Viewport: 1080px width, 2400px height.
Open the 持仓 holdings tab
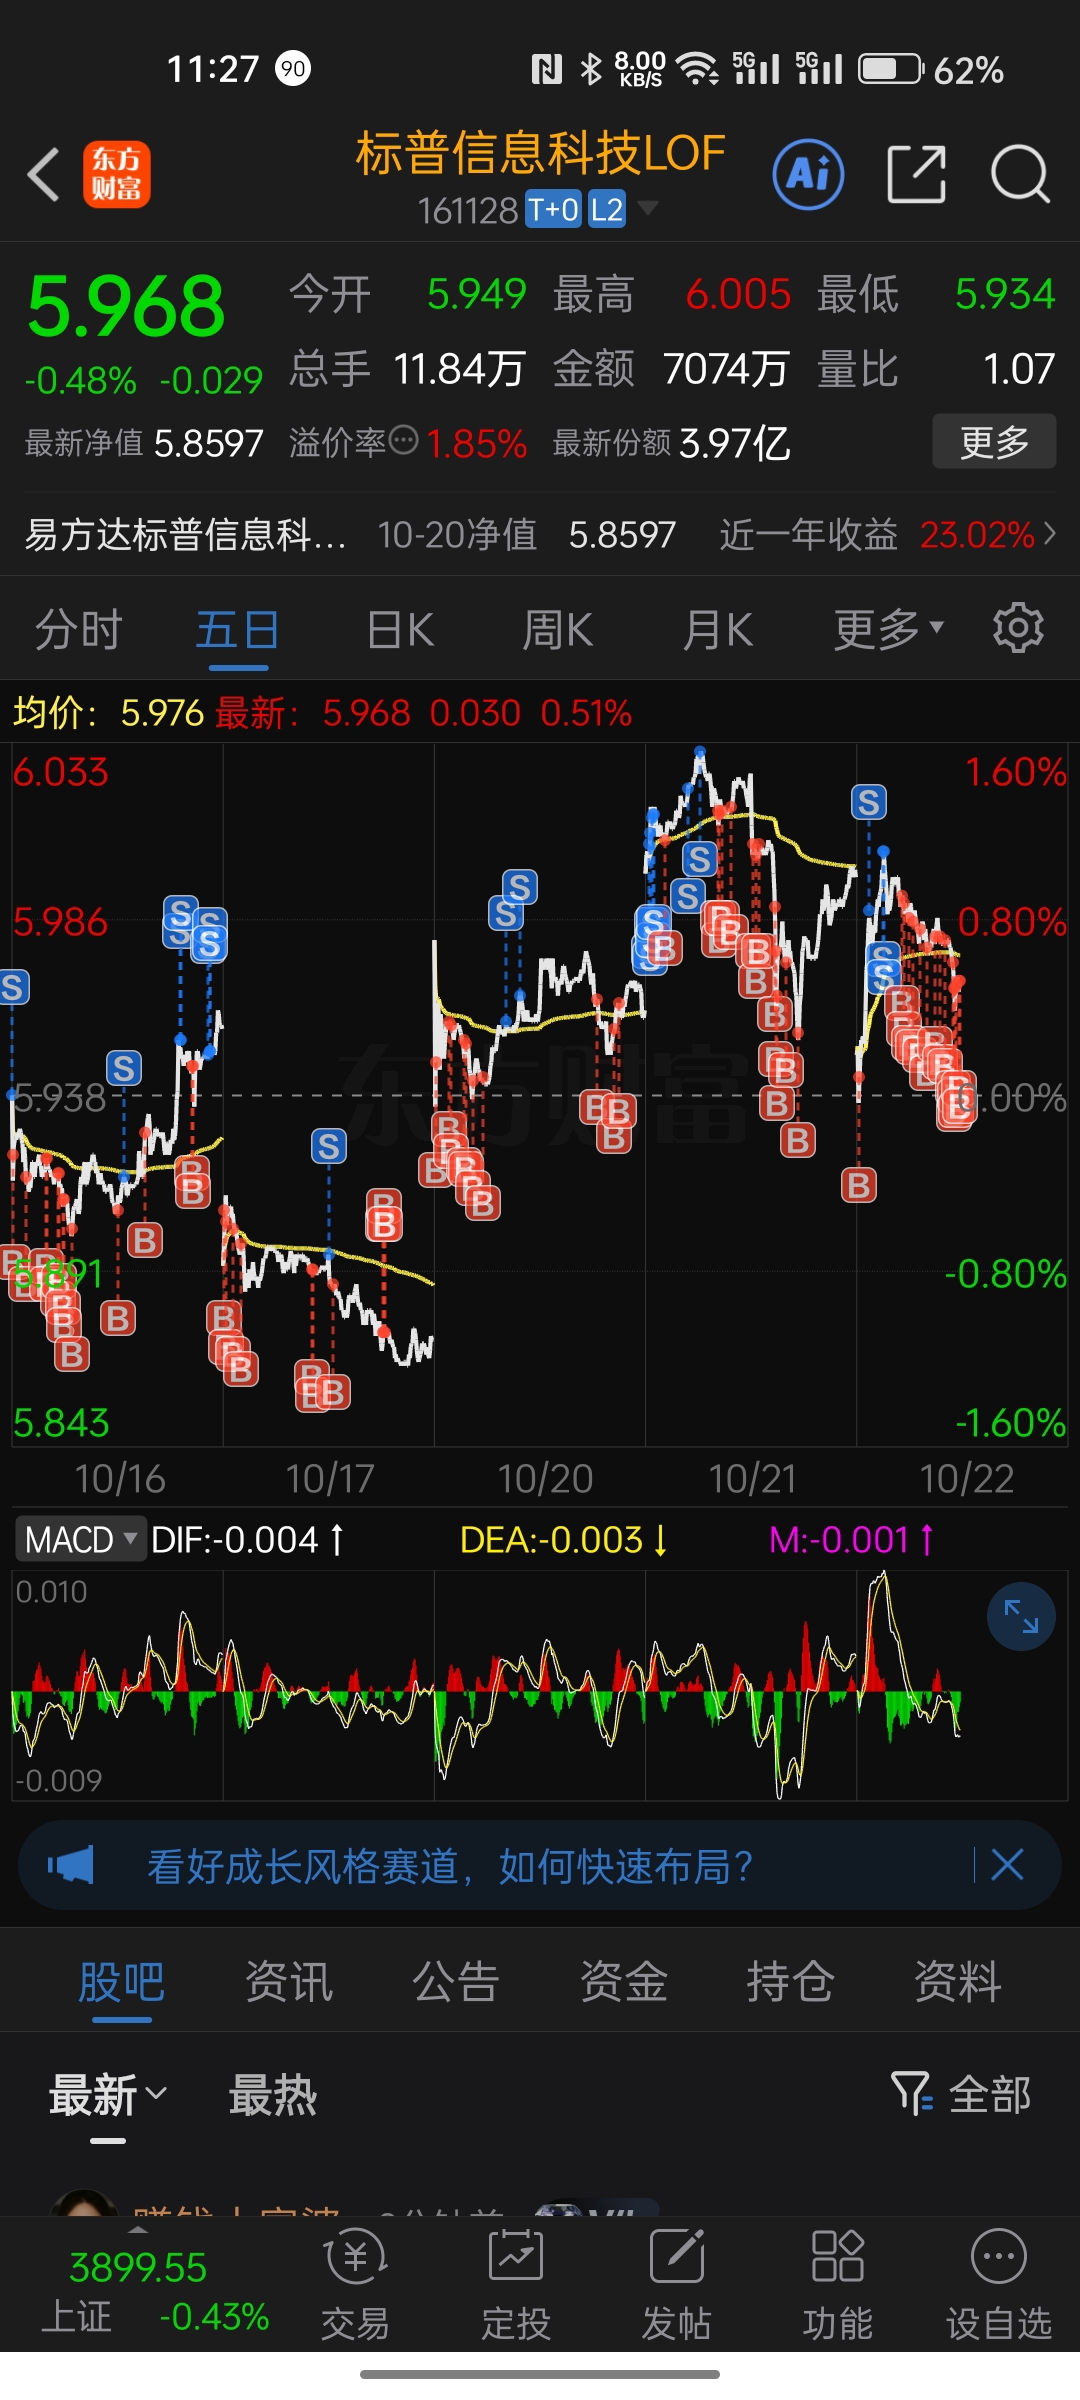[x=790, y=1981]
